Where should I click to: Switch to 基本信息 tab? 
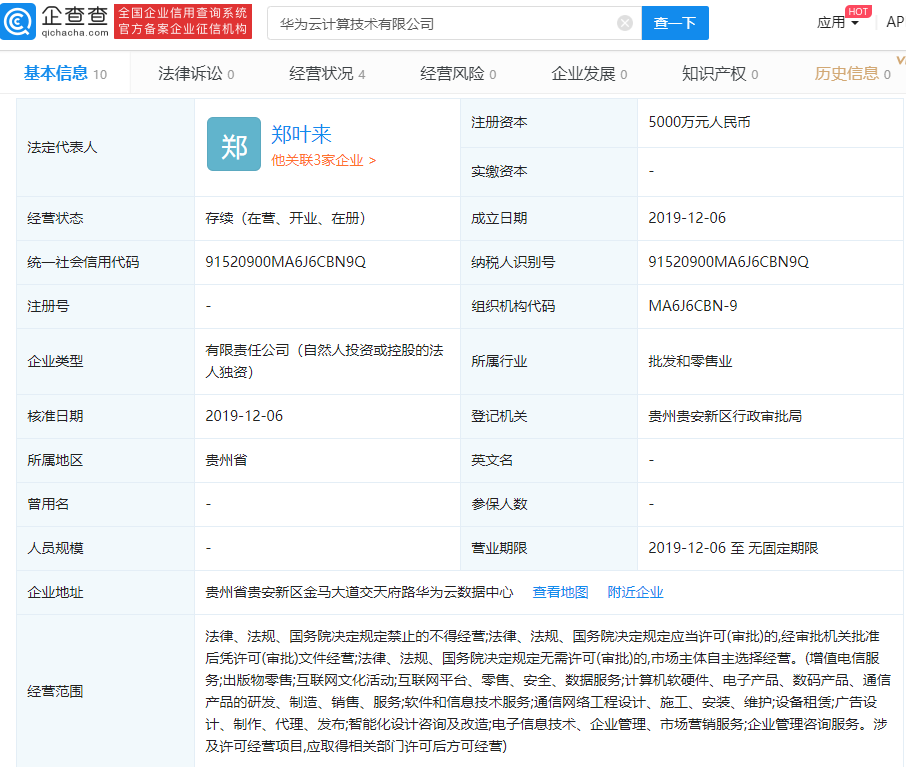pos(65,73)
